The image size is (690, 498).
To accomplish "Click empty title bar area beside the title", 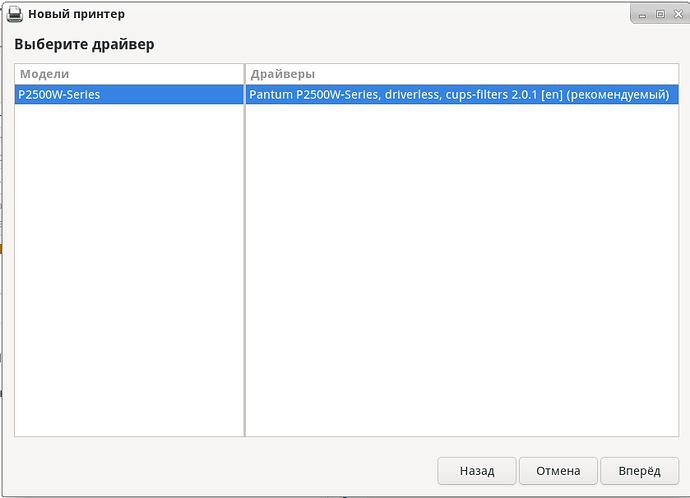I will pos(374,14).
